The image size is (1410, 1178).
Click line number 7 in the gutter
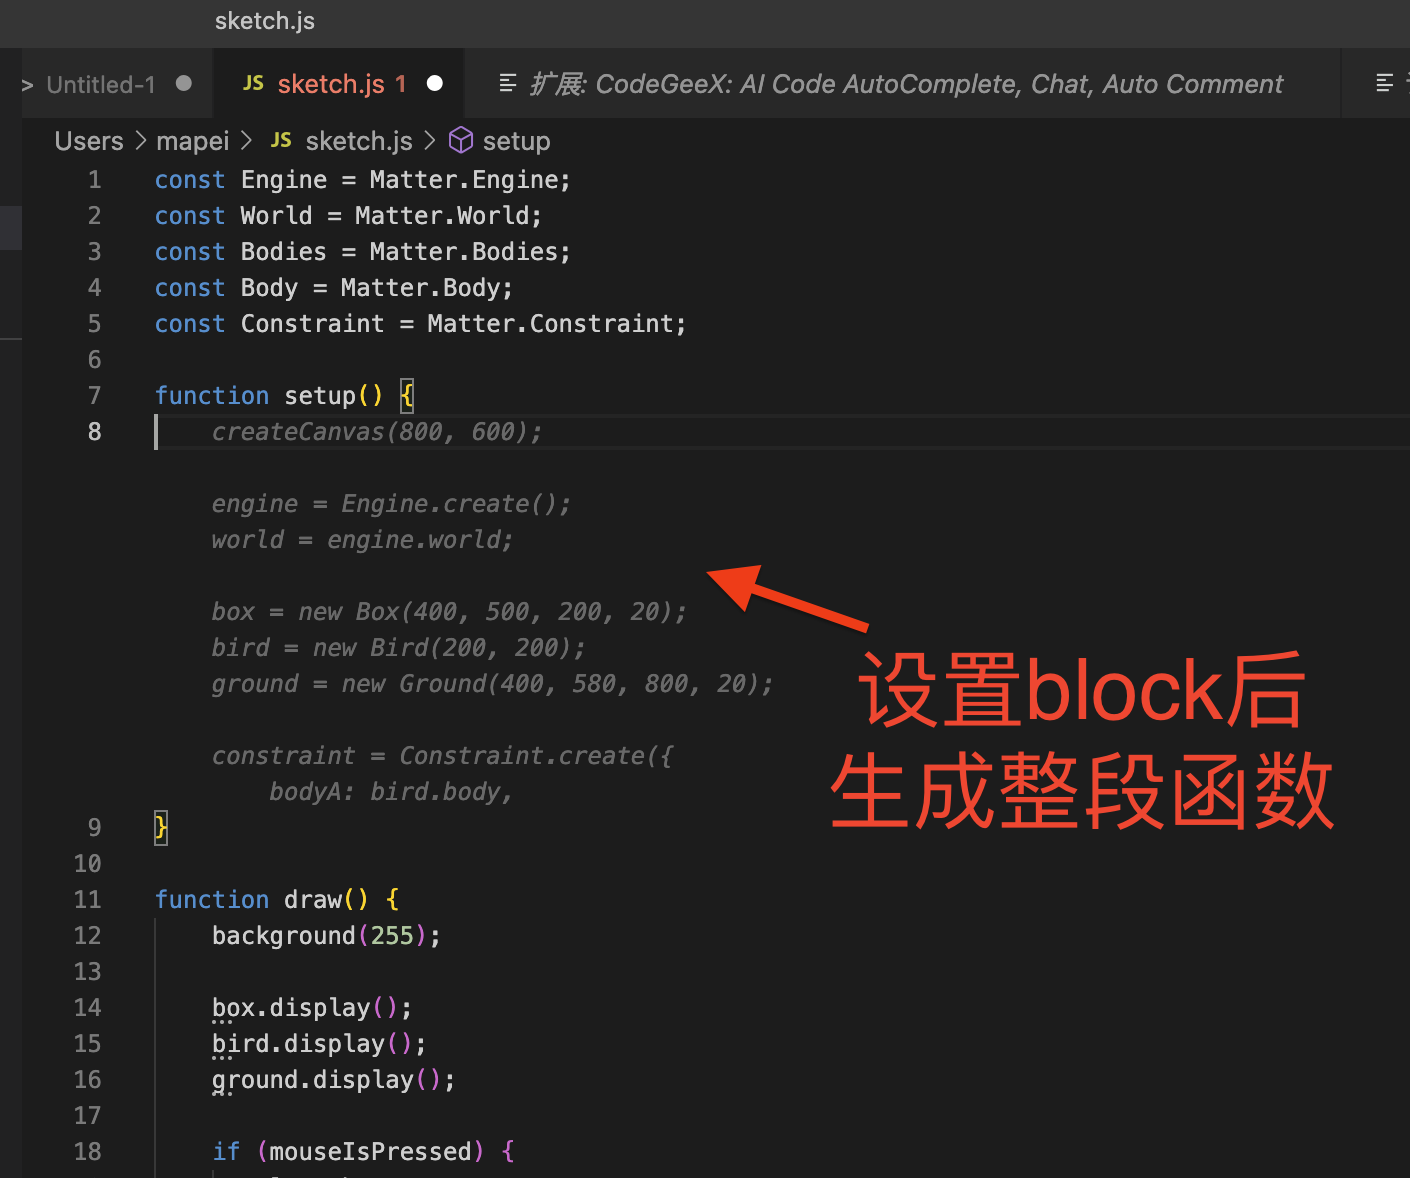[x=95, y=396]
